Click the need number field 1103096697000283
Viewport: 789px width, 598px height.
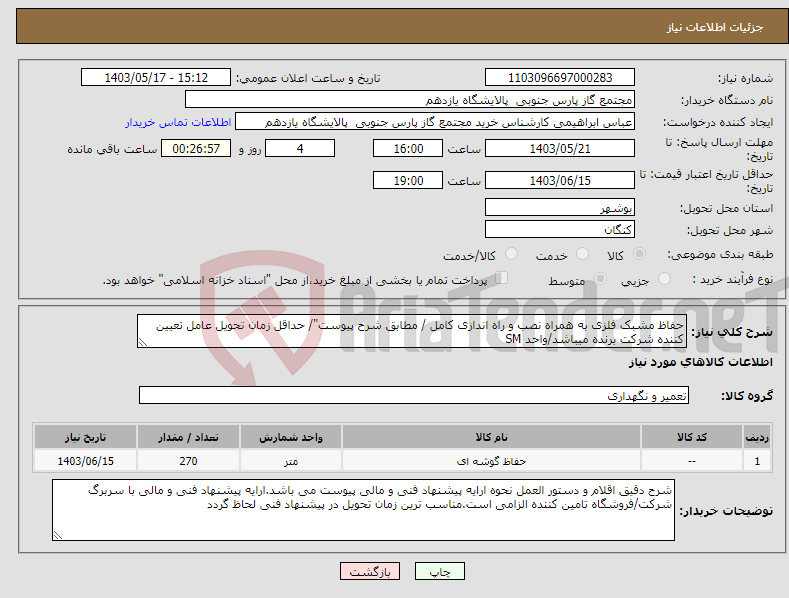(x=560, y=78)
